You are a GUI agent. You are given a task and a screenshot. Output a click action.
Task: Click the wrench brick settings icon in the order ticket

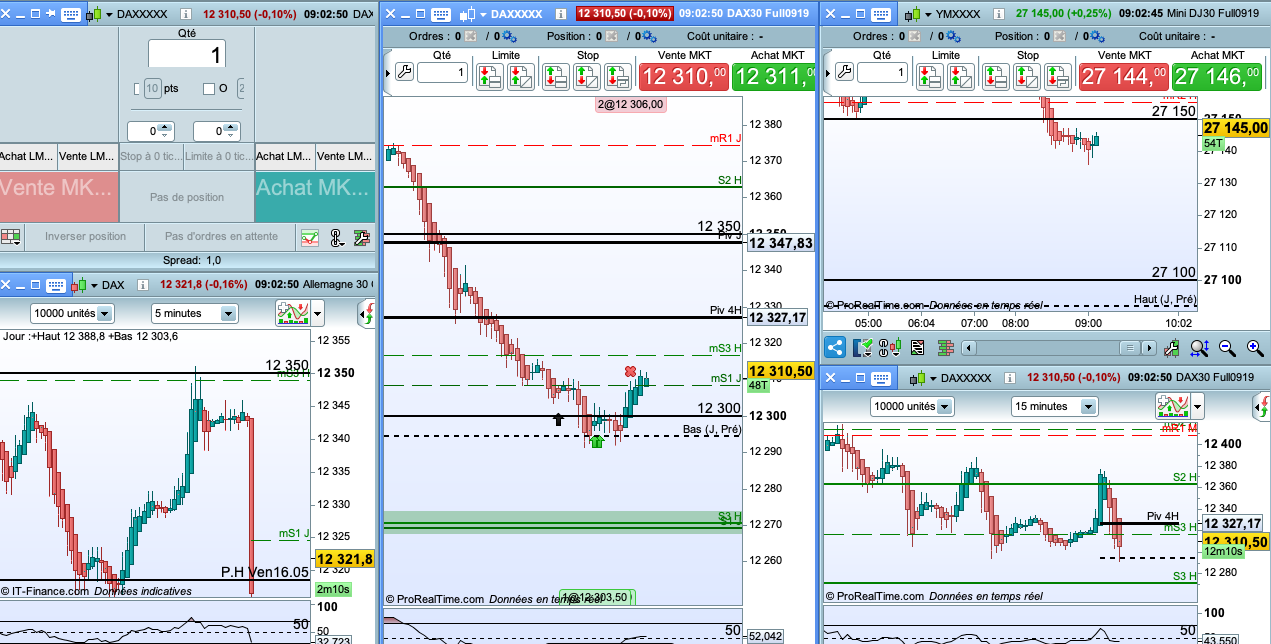(360, 237)
